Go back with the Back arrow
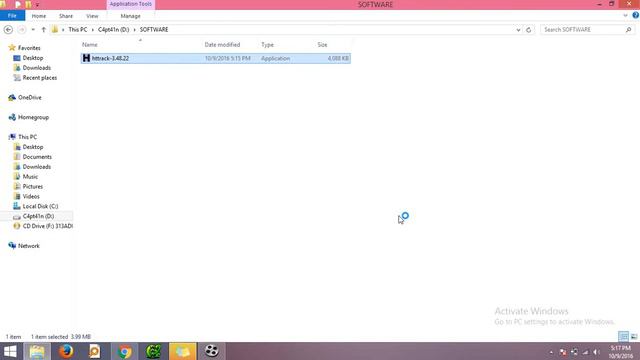The width and height of the screenshot is (640, 360). [8, 30]
